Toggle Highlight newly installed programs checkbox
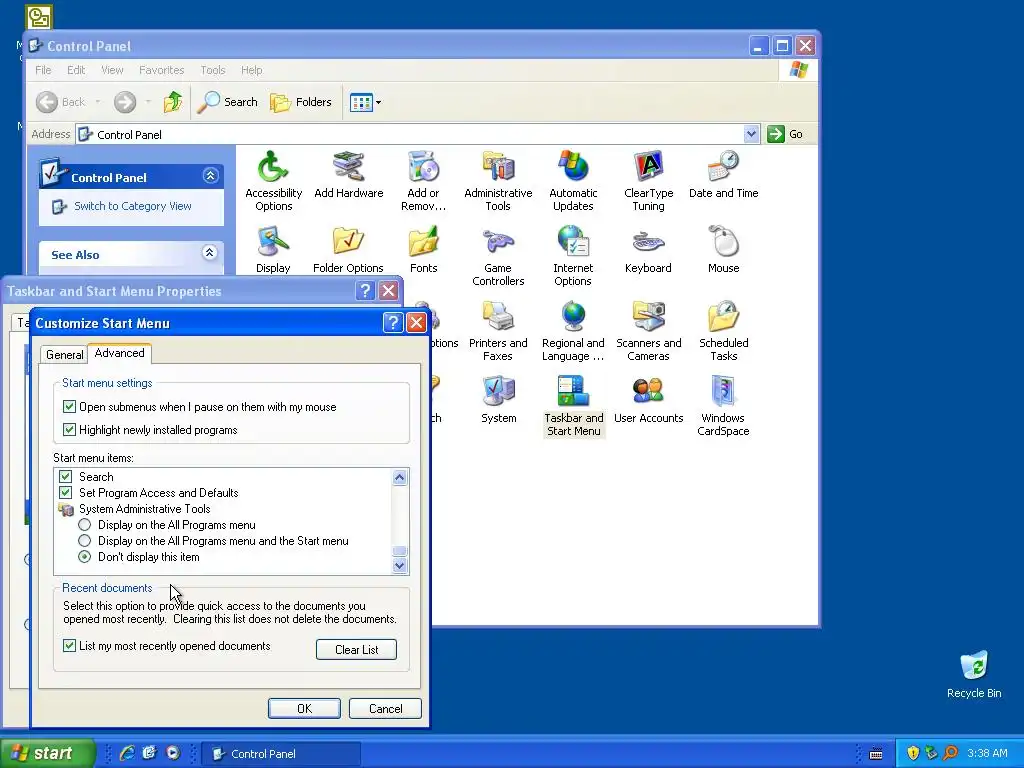The height and width of the screenshot is (768, 1024). click(69, 430)
